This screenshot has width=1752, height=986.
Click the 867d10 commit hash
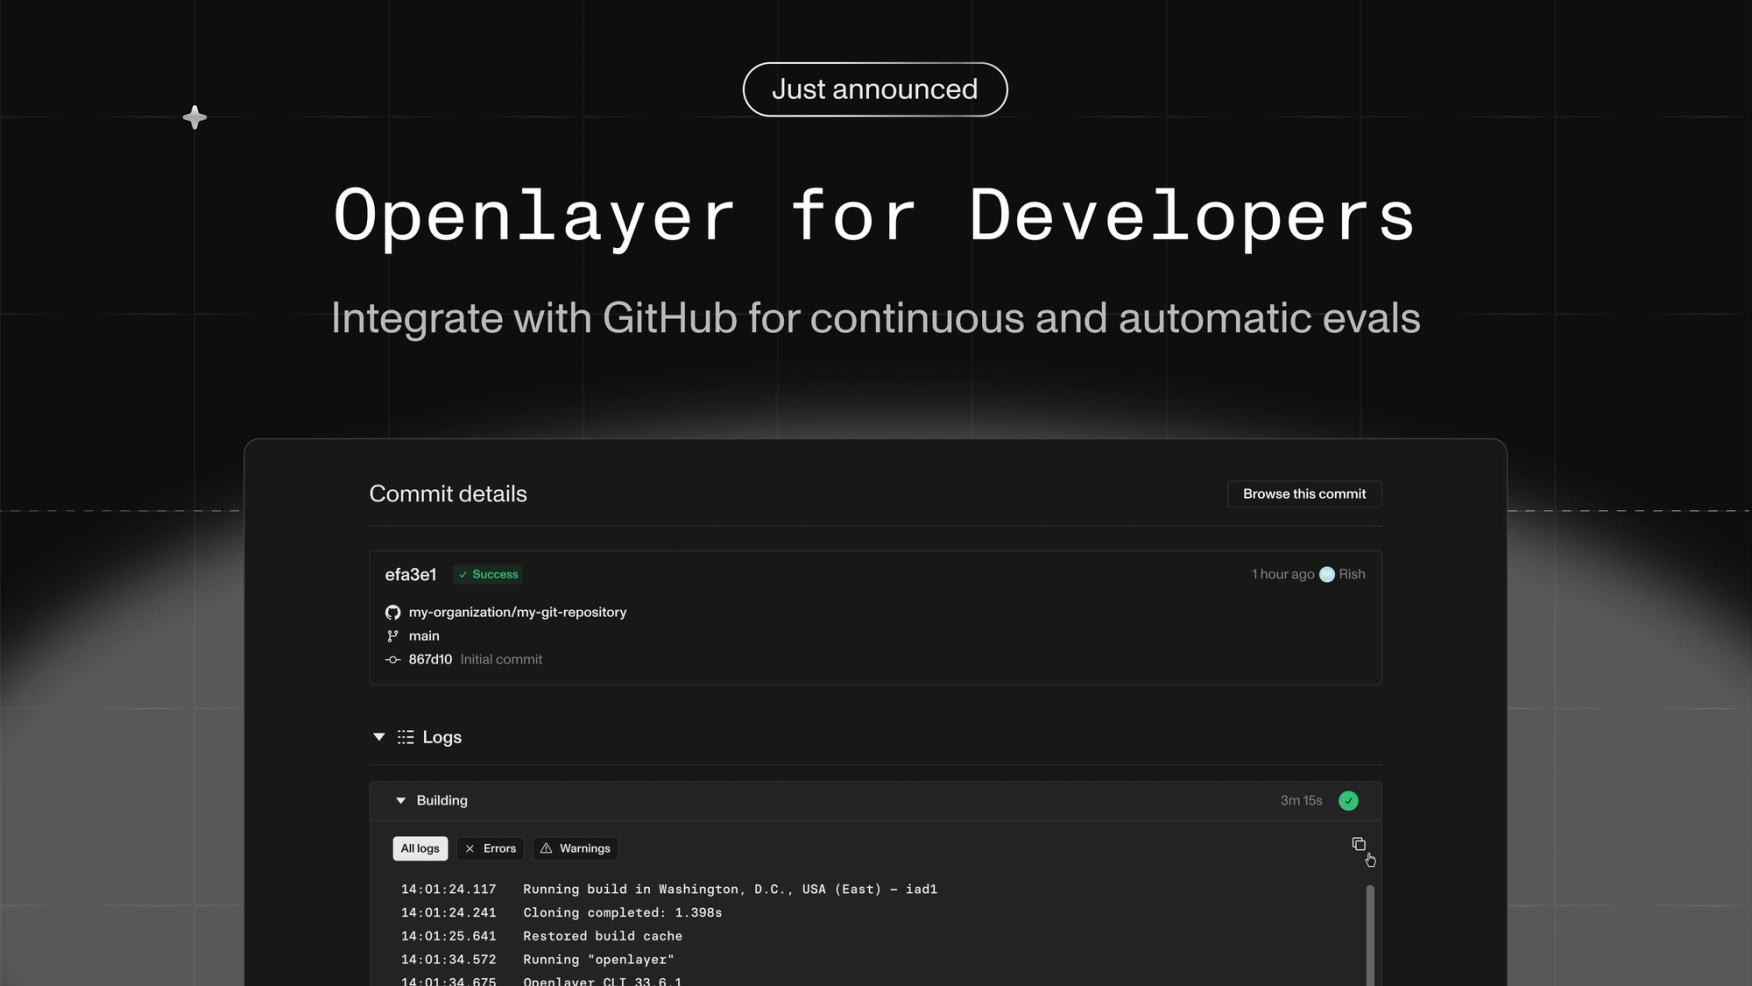pyautogui.click(x=430, y=660)
